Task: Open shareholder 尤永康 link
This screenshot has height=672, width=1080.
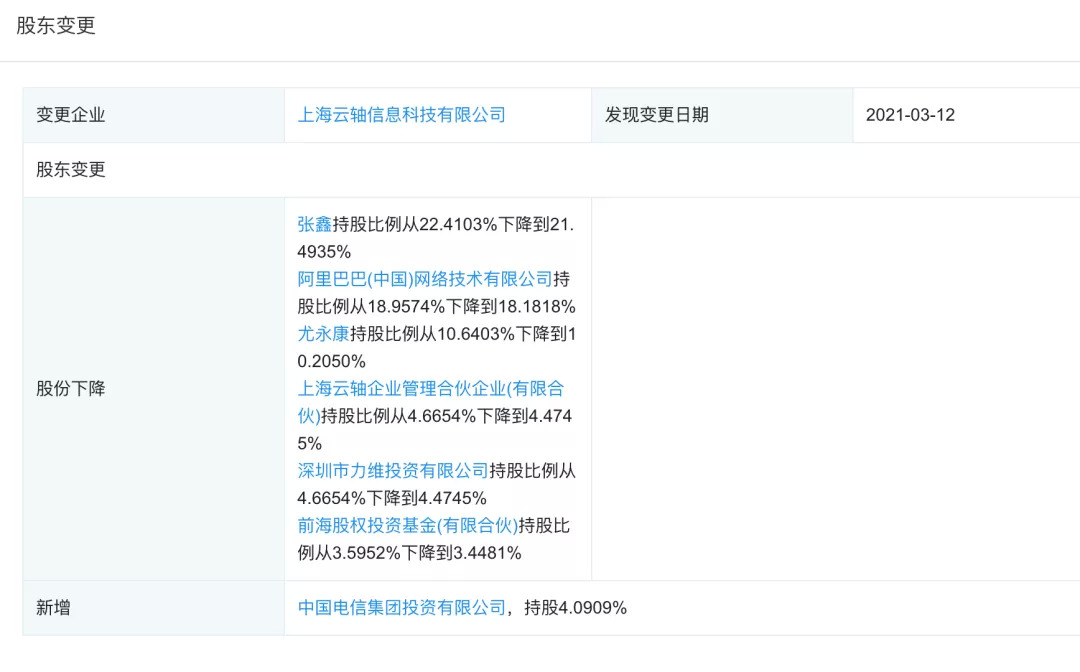Action: pos(323,334)
